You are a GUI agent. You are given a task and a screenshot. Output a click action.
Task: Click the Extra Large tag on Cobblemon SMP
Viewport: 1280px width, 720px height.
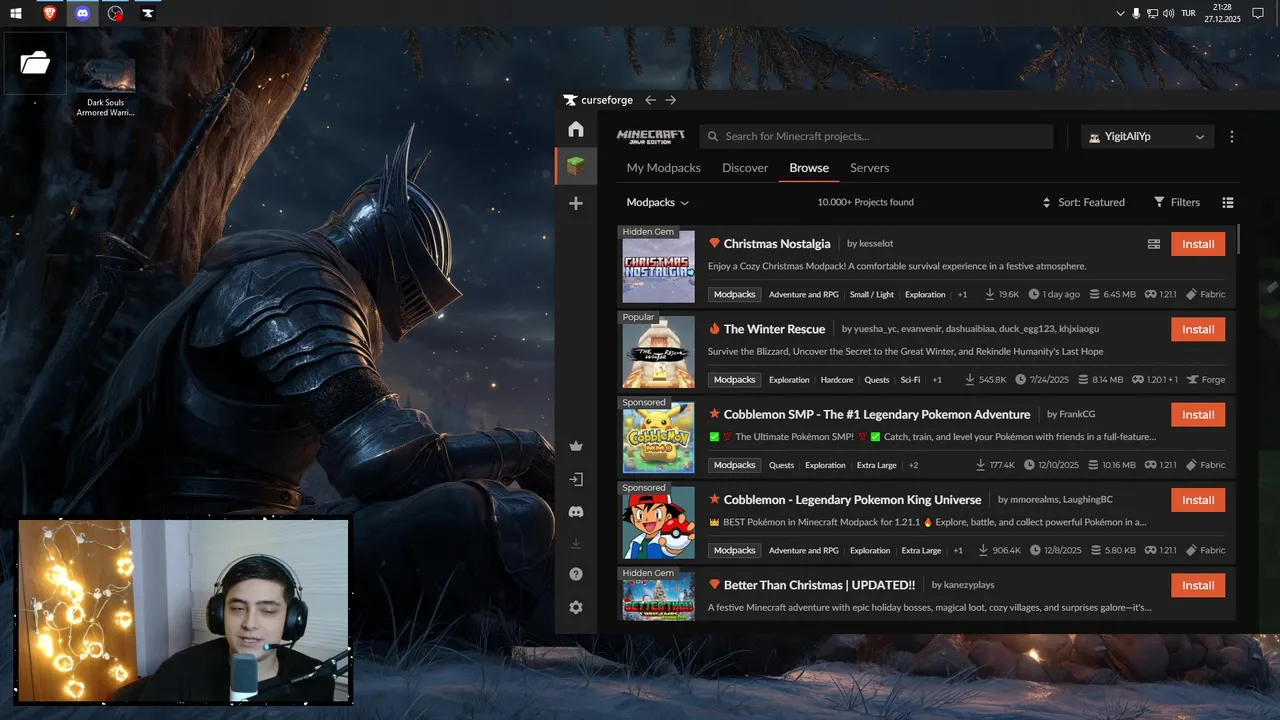[x=876, y=465]
